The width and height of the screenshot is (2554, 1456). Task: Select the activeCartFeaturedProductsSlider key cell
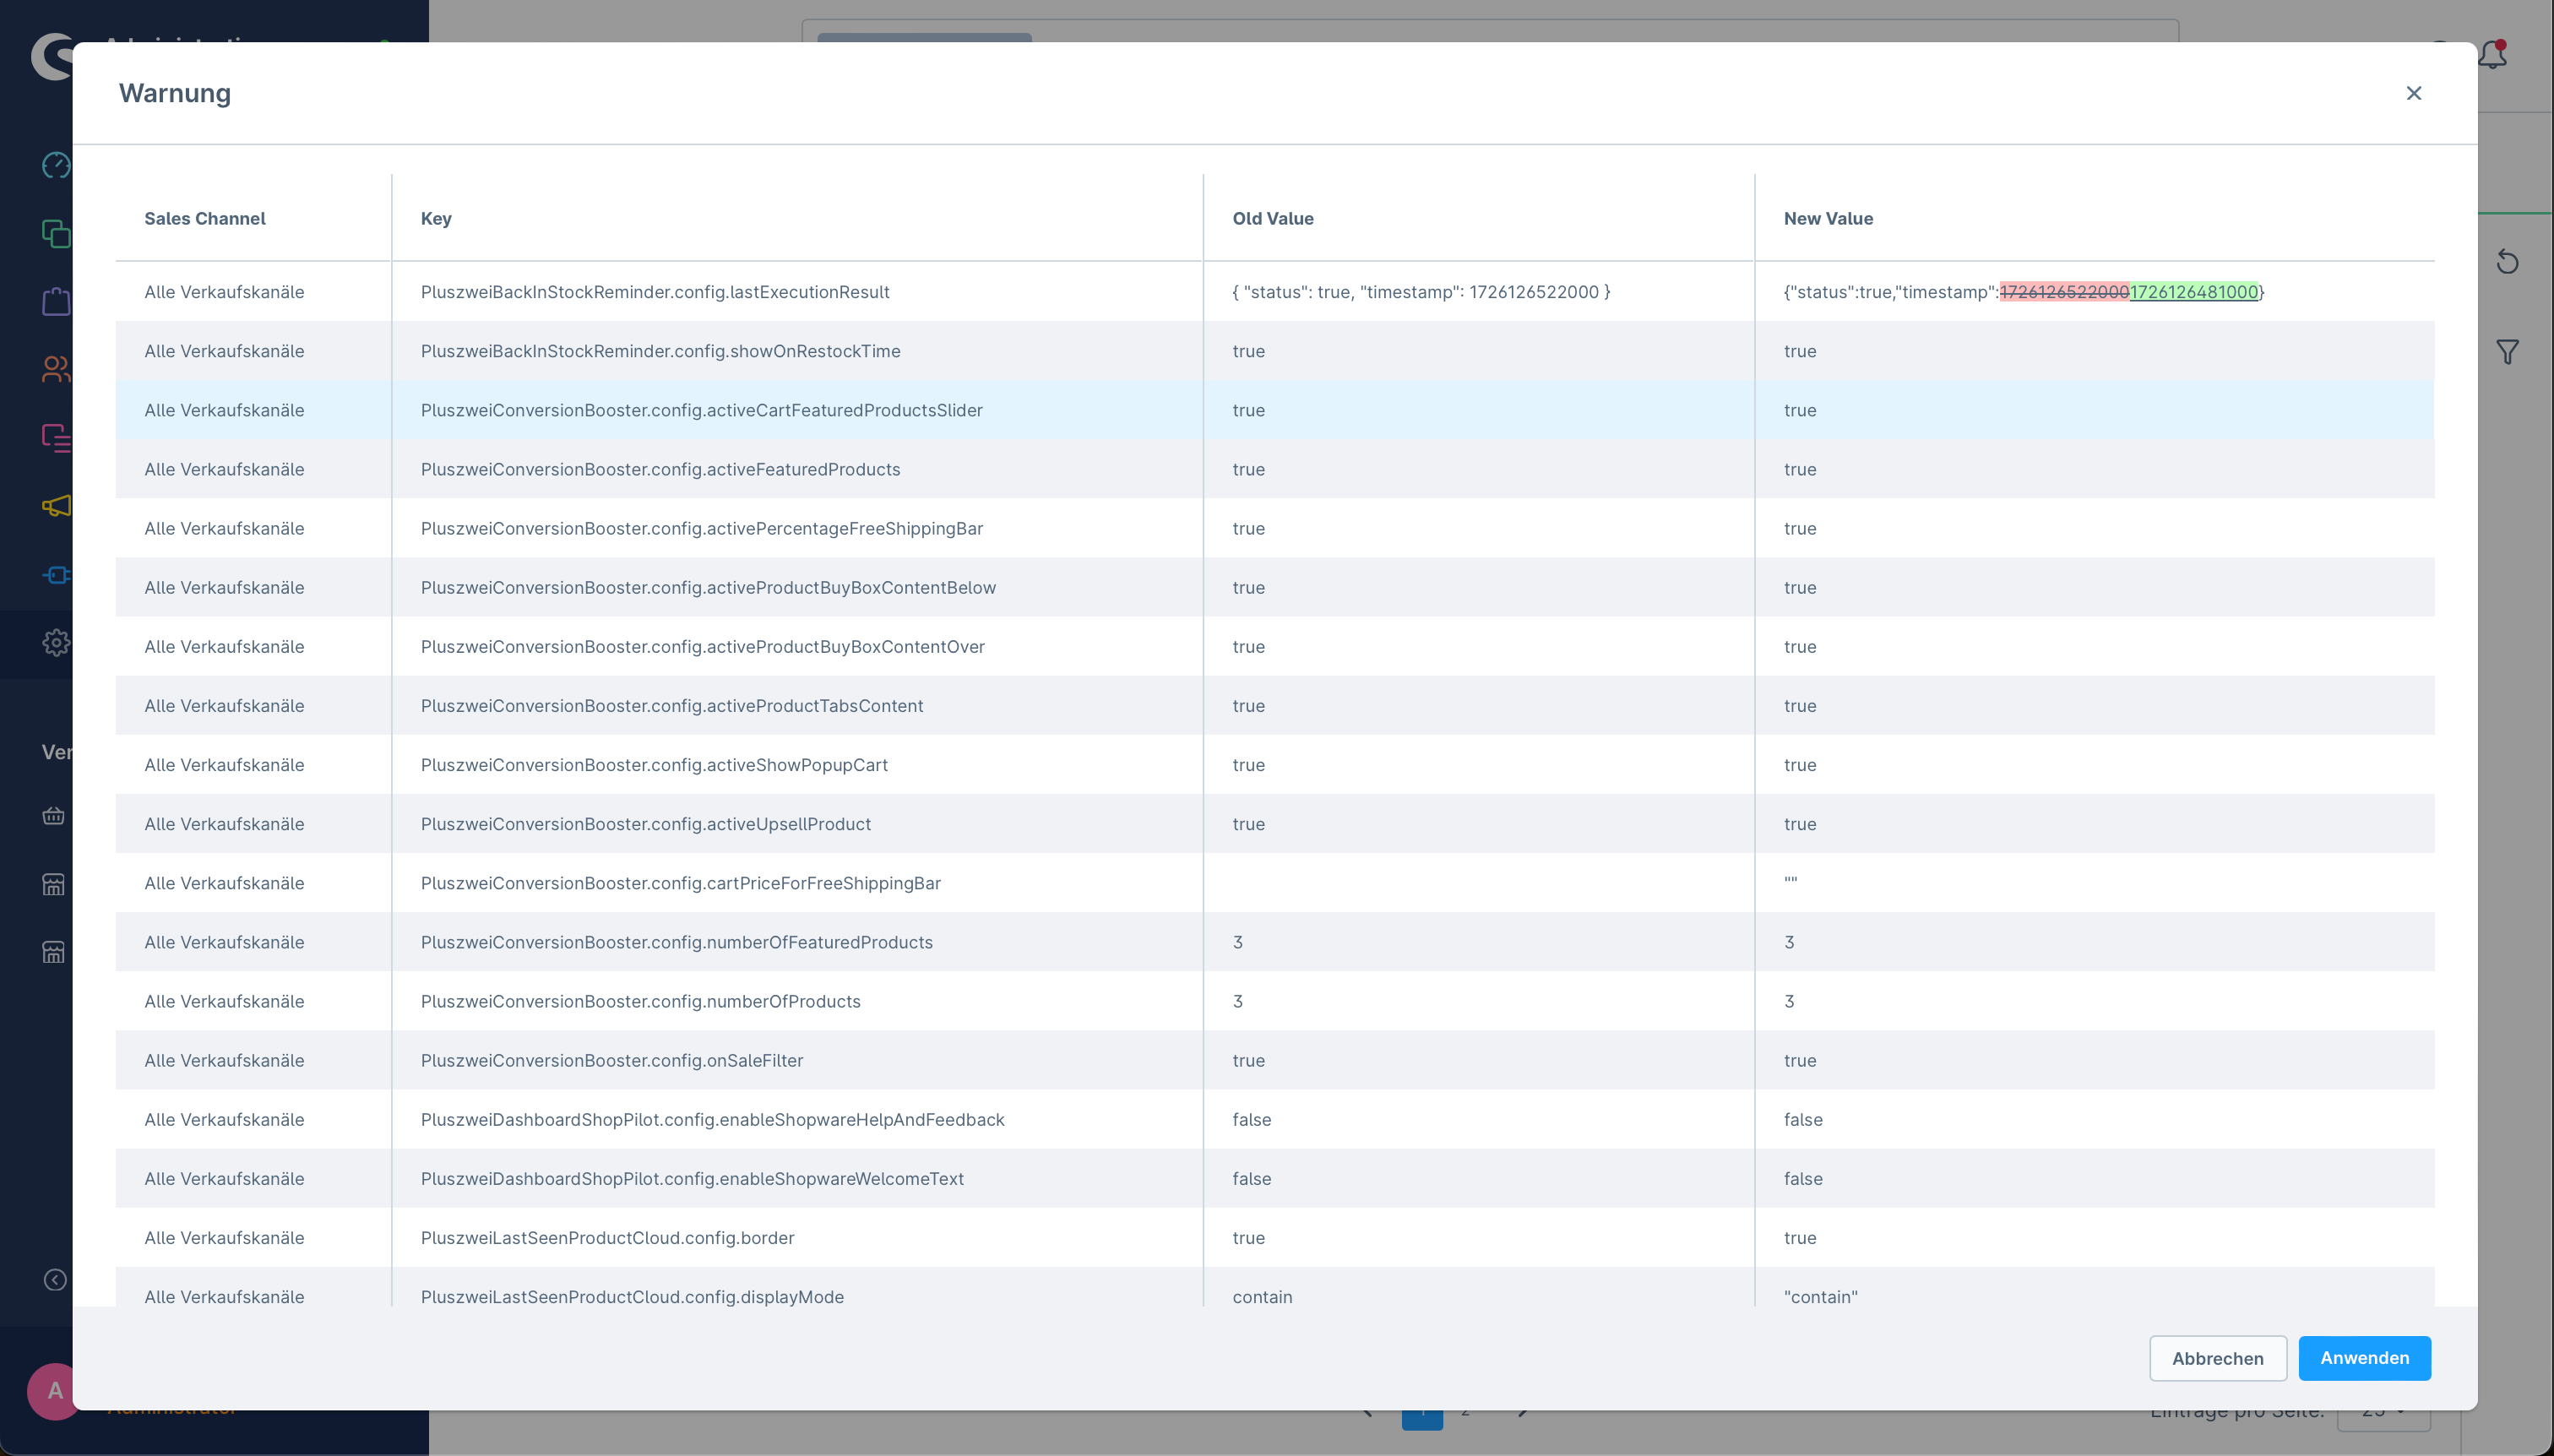click(x=797, y=410)
